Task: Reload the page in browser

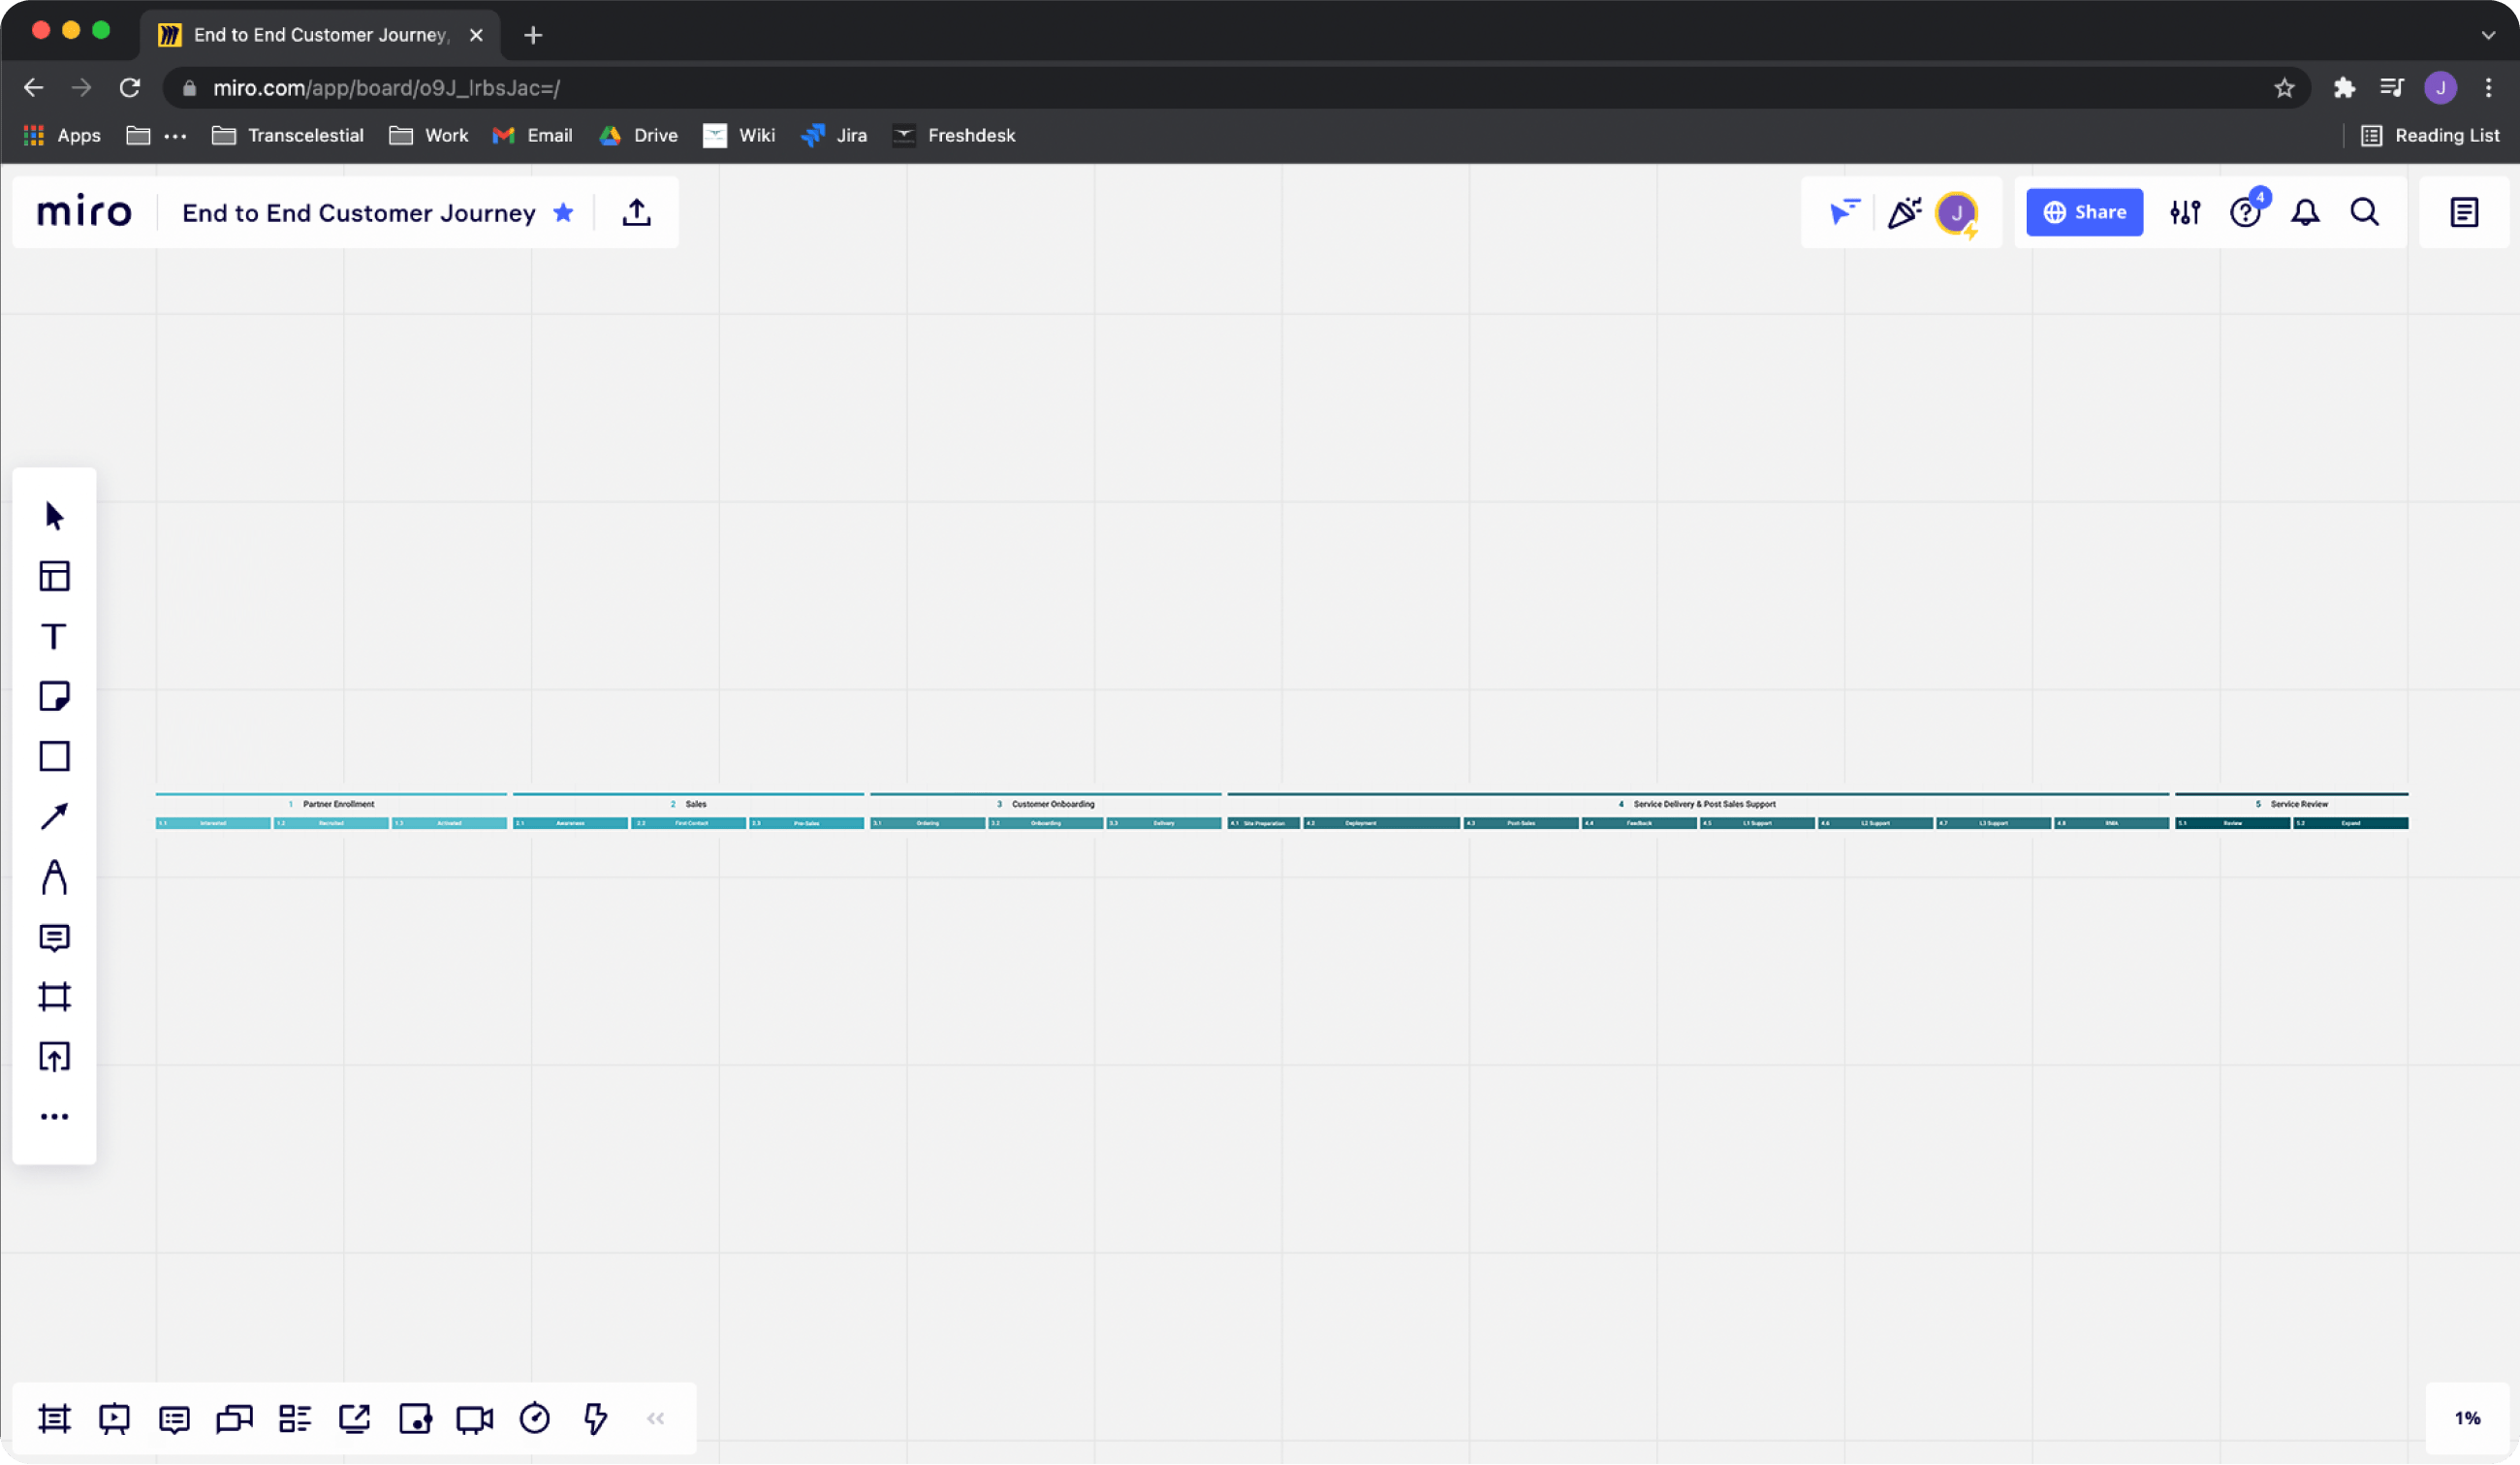Action: 130,88
